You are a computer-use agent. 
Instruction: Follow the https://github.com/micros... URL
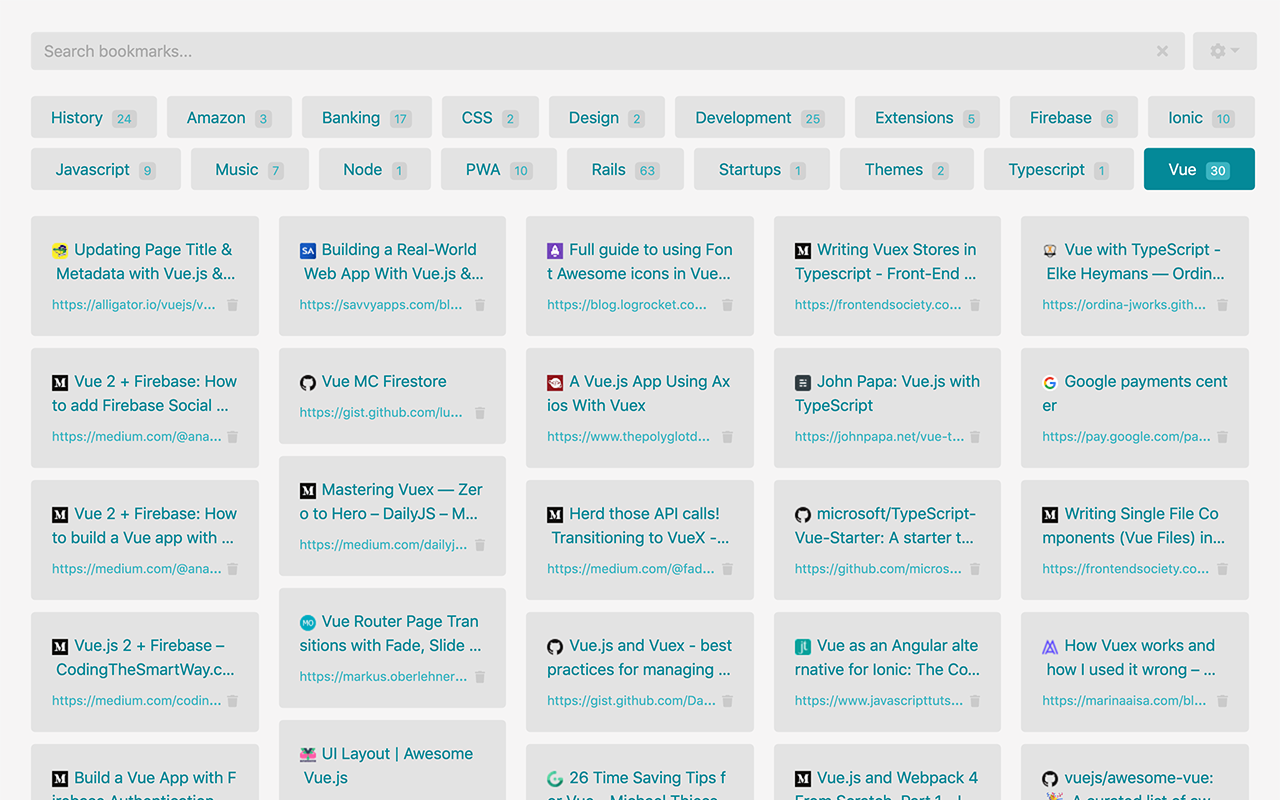(x=878, y=569)
